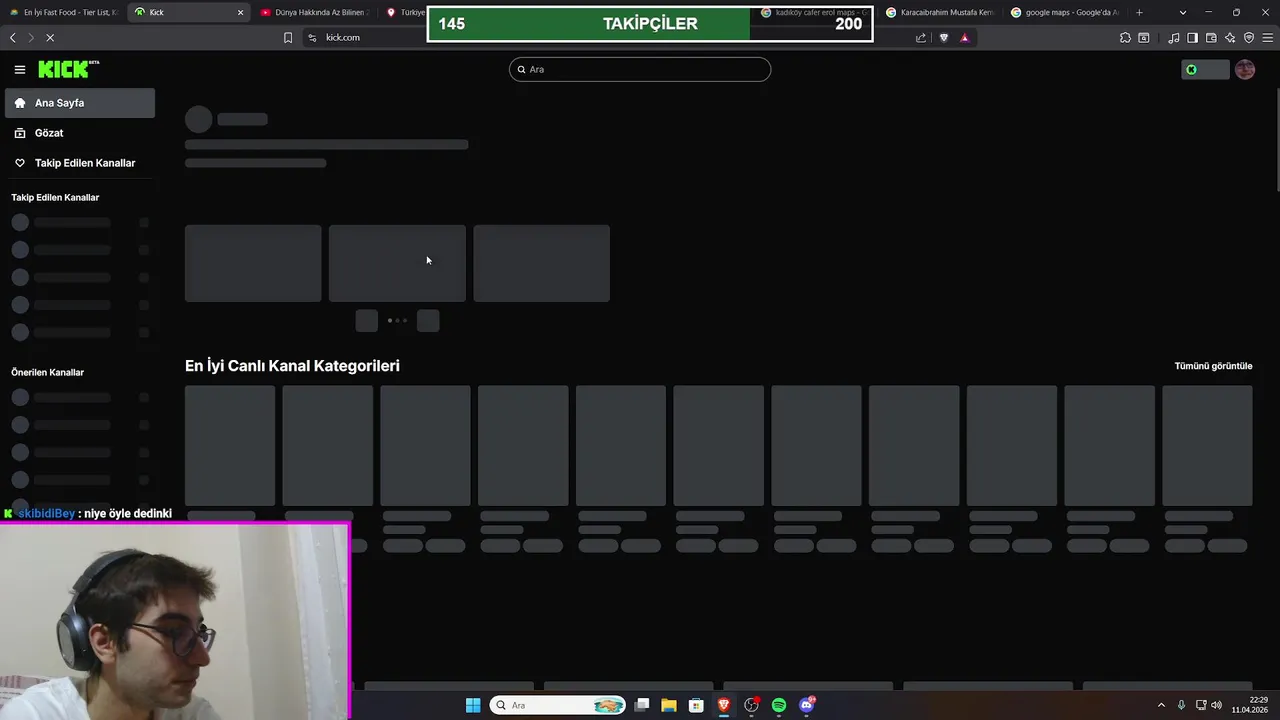Close the Kick tab
1280x720 pixels.
(240, 12)
